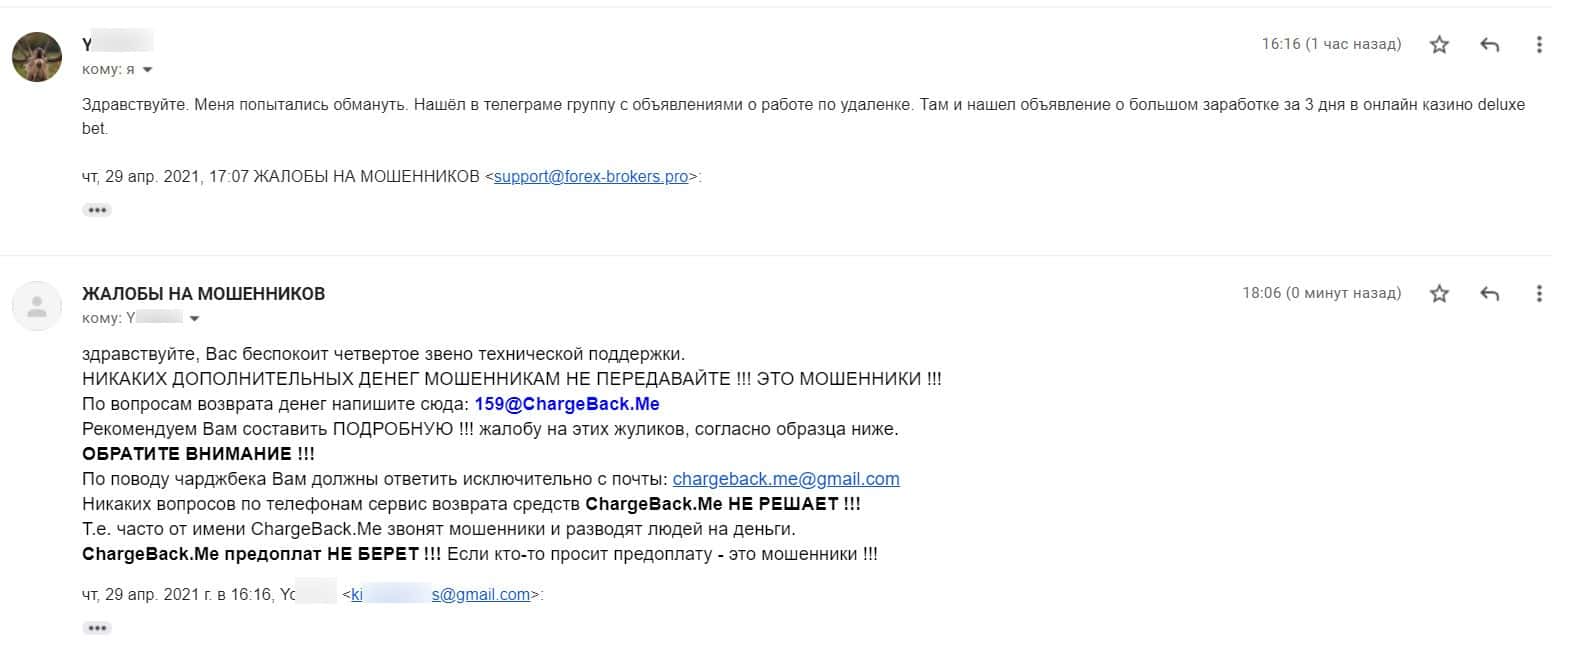Screen dimensions: 1570x652
Task: Star the ЖАЛОБЫ НА МОШЕННИКОВ reply
Action: click(1439, 293)
